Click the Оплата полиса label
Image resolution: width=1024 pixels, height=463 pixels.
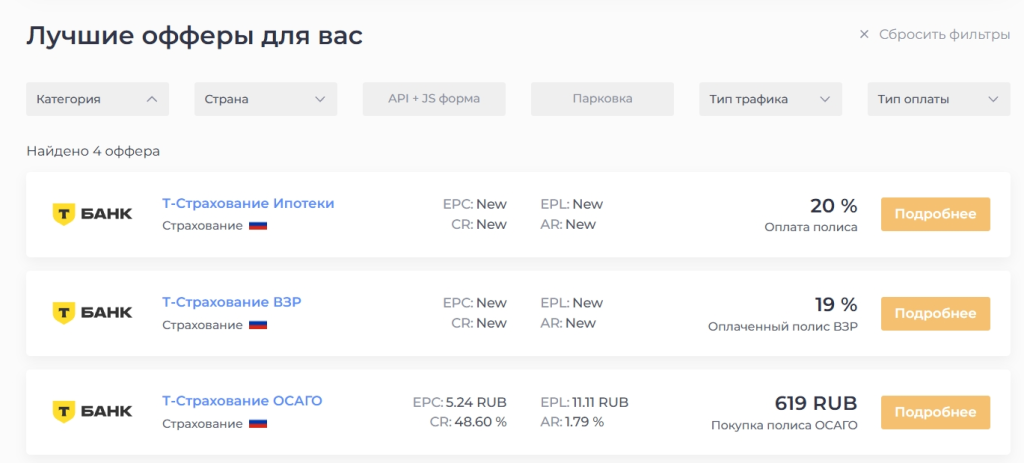click(811, 228)
